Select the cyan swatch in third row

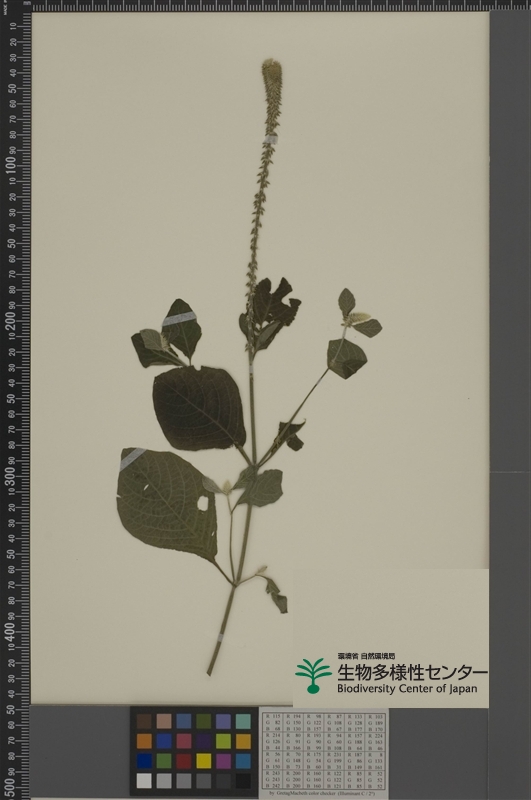point(243,761)
